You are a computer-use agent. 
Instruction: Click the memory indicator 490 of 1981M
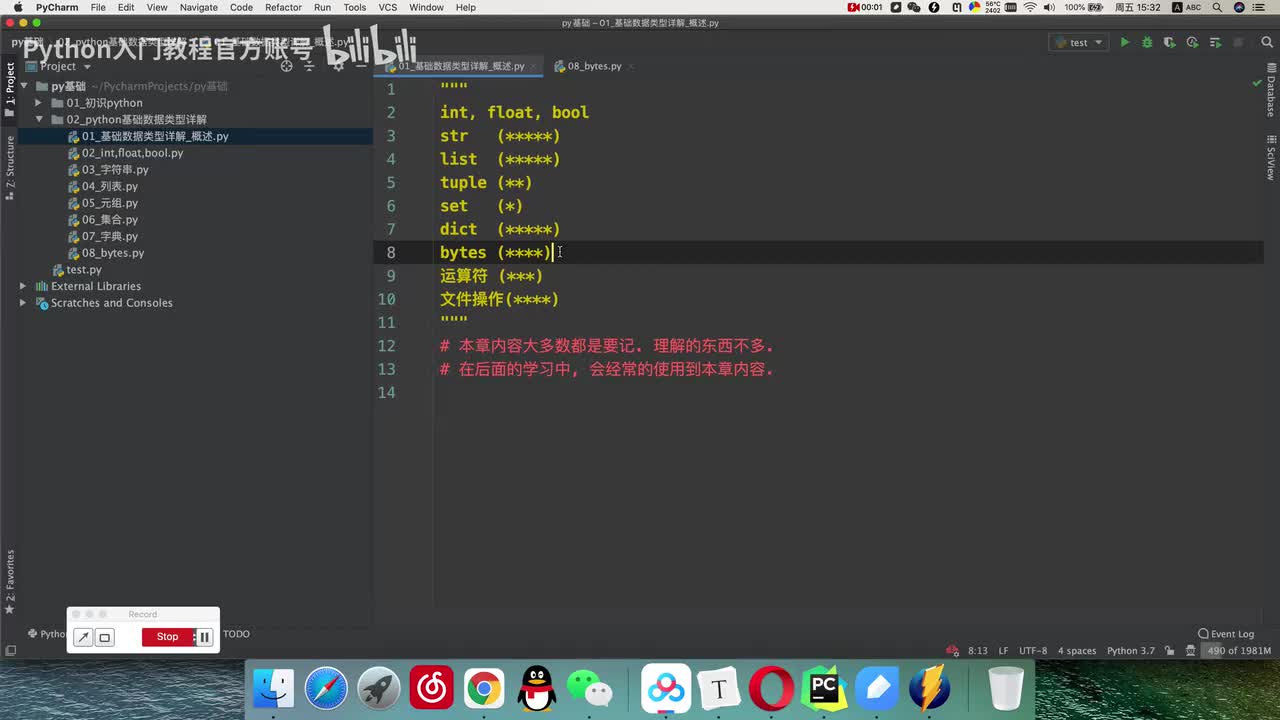click(1237, 651)
